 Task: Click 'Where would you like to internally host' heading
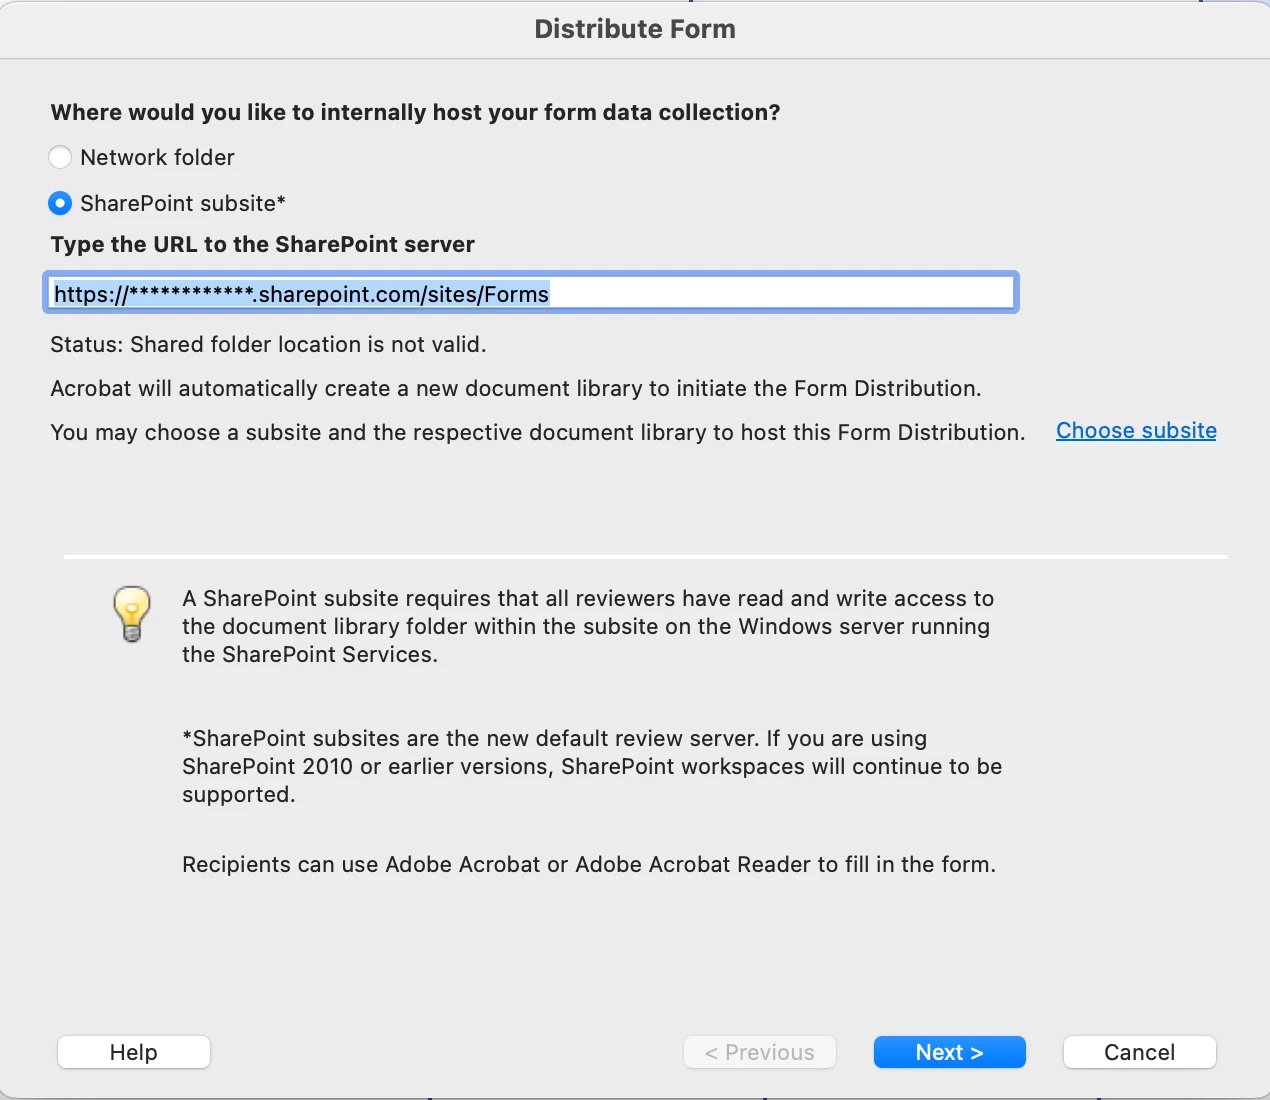coord(415,112)
